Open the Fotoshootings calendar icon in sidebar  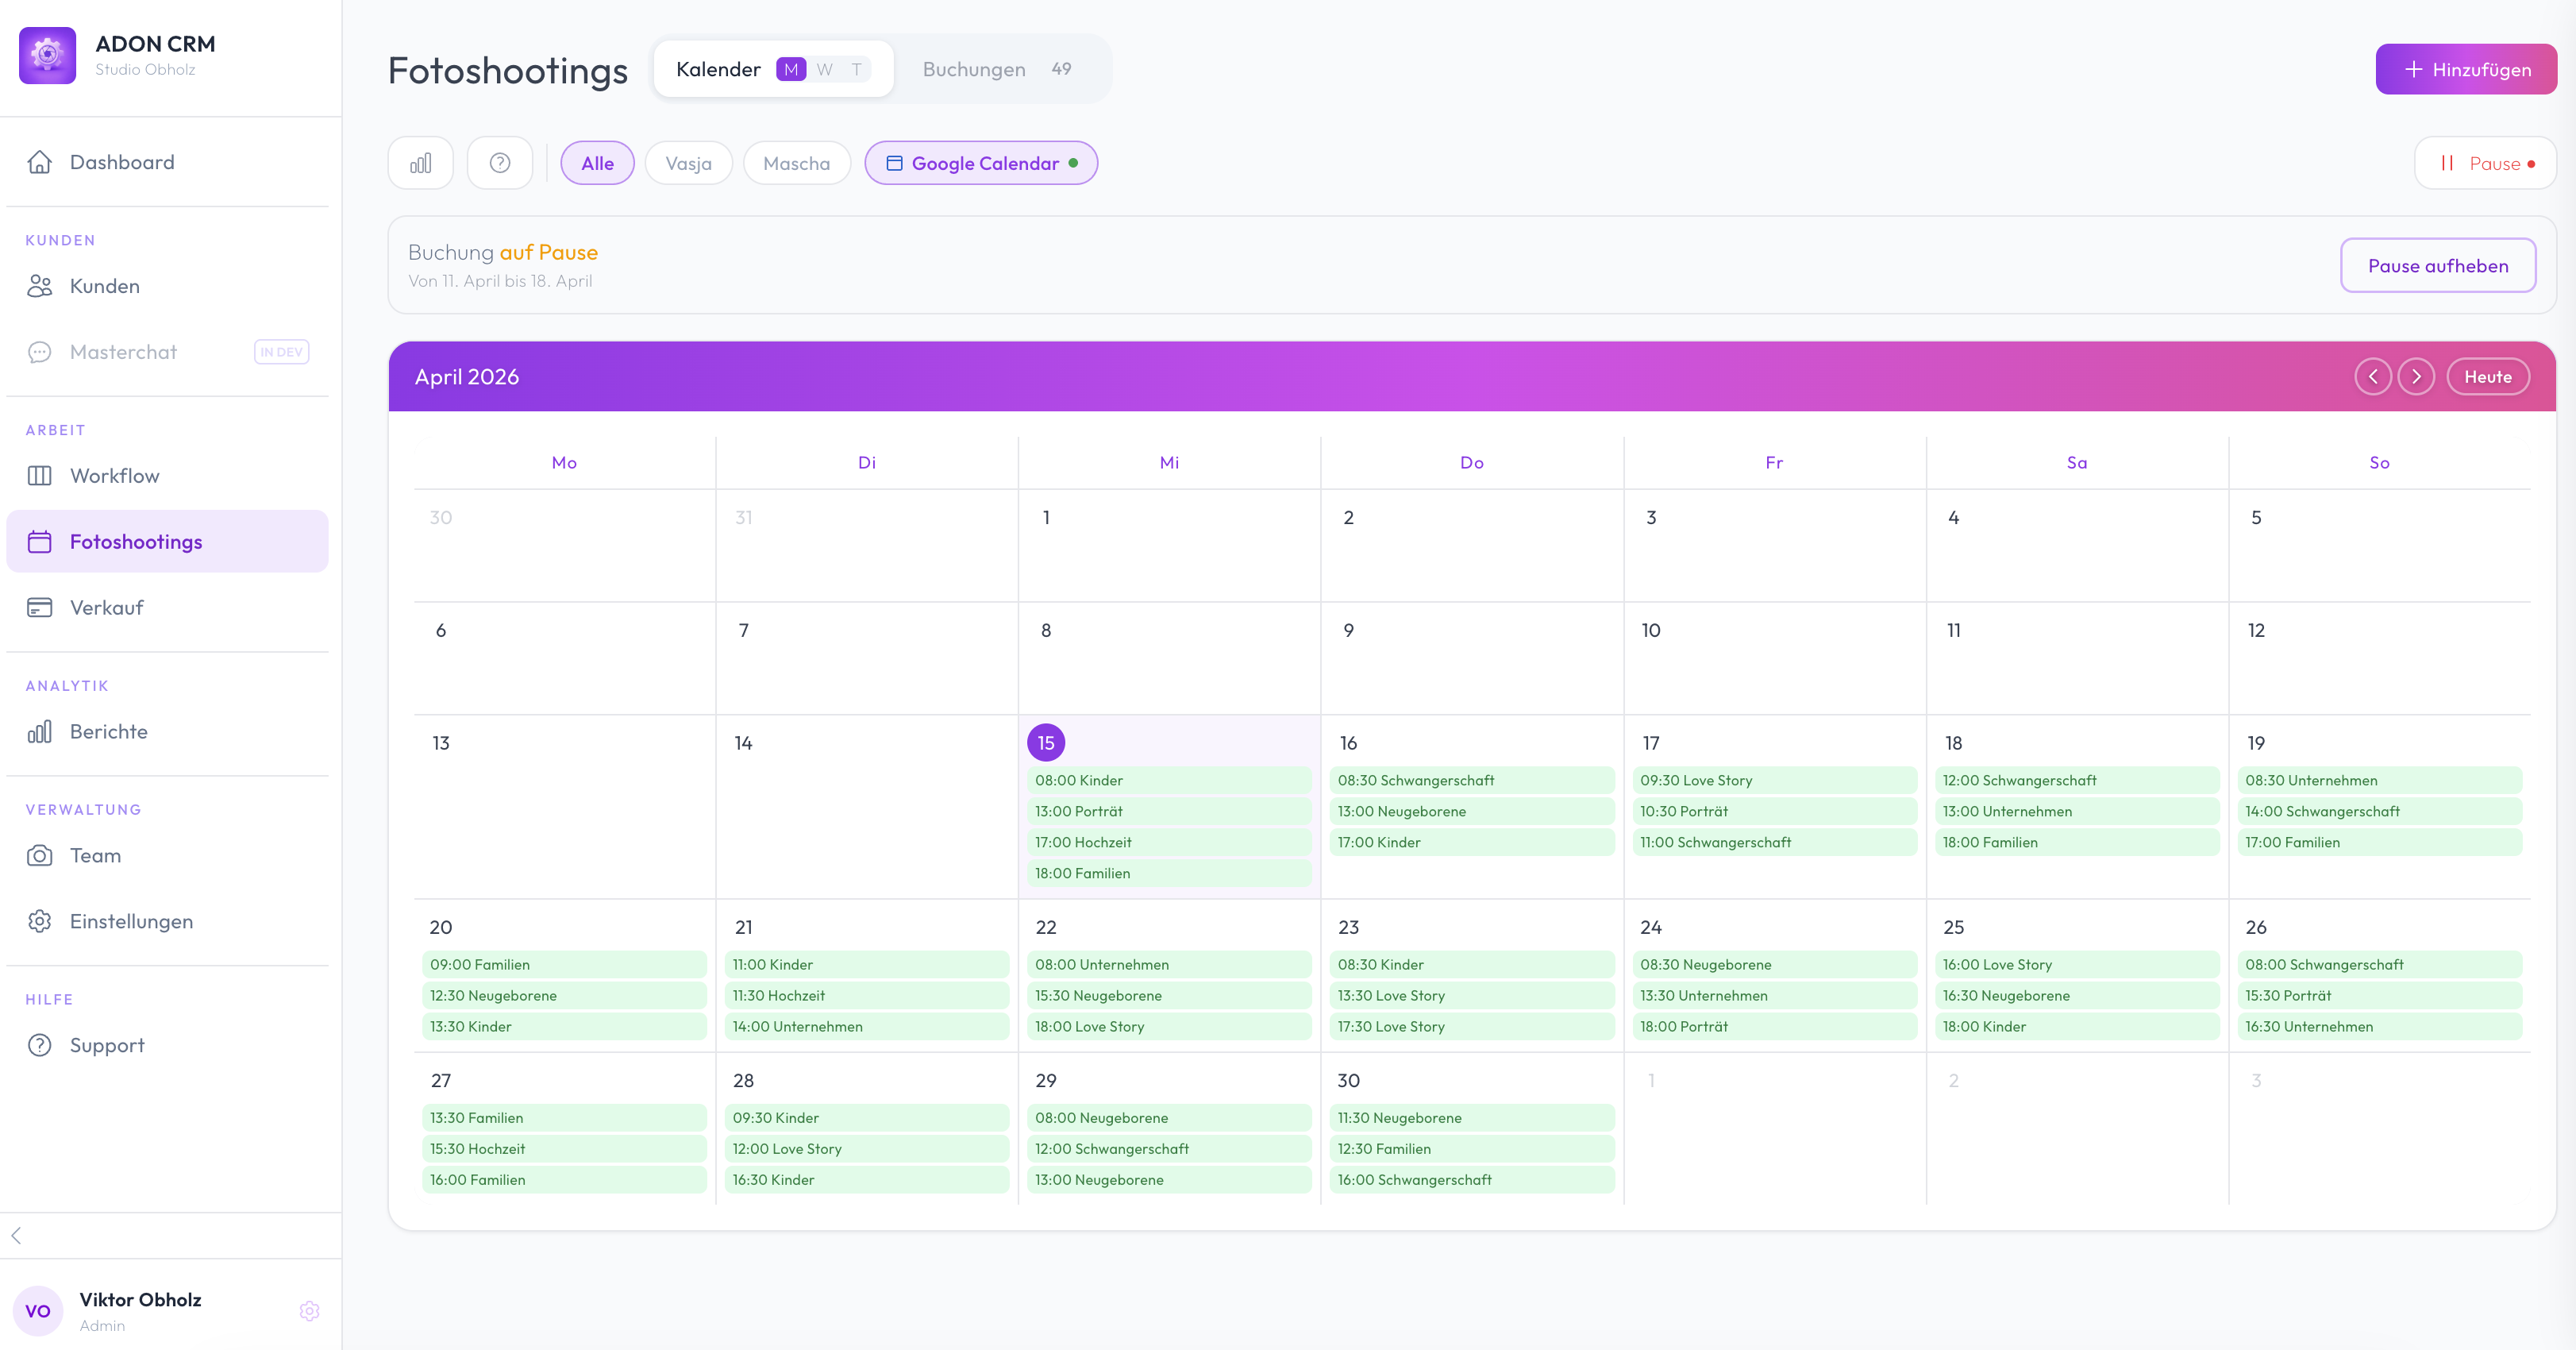click(40, 541)
